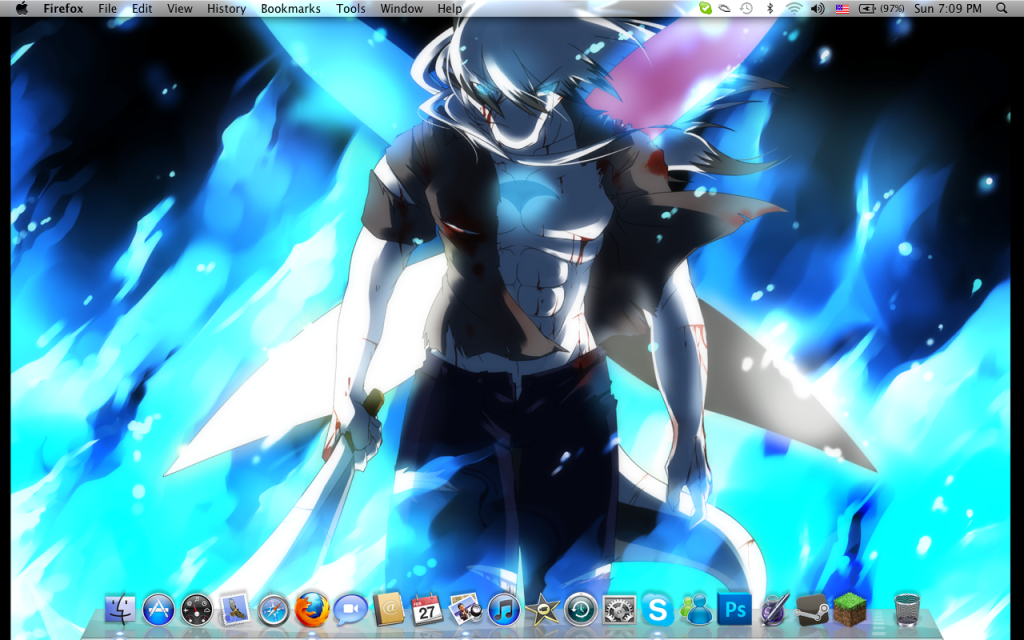
Task: Click the volume speaker icon
Action: 817,8
